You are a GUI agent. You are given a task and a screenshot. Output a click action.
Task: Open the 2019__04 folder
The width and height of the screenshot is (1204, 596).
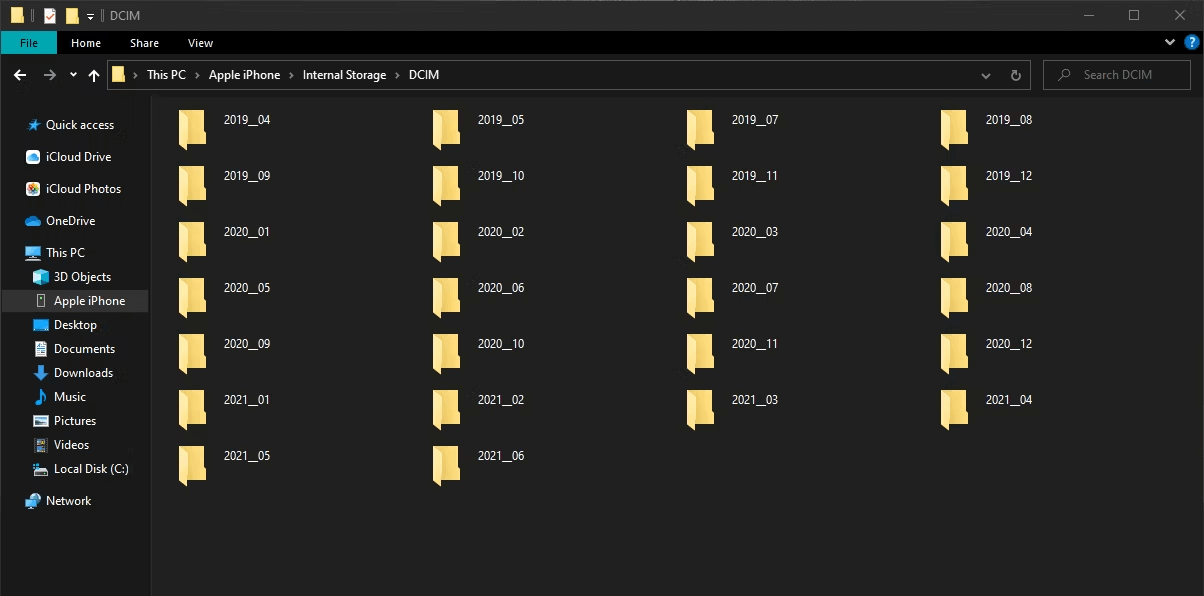(x=193, y=129)
